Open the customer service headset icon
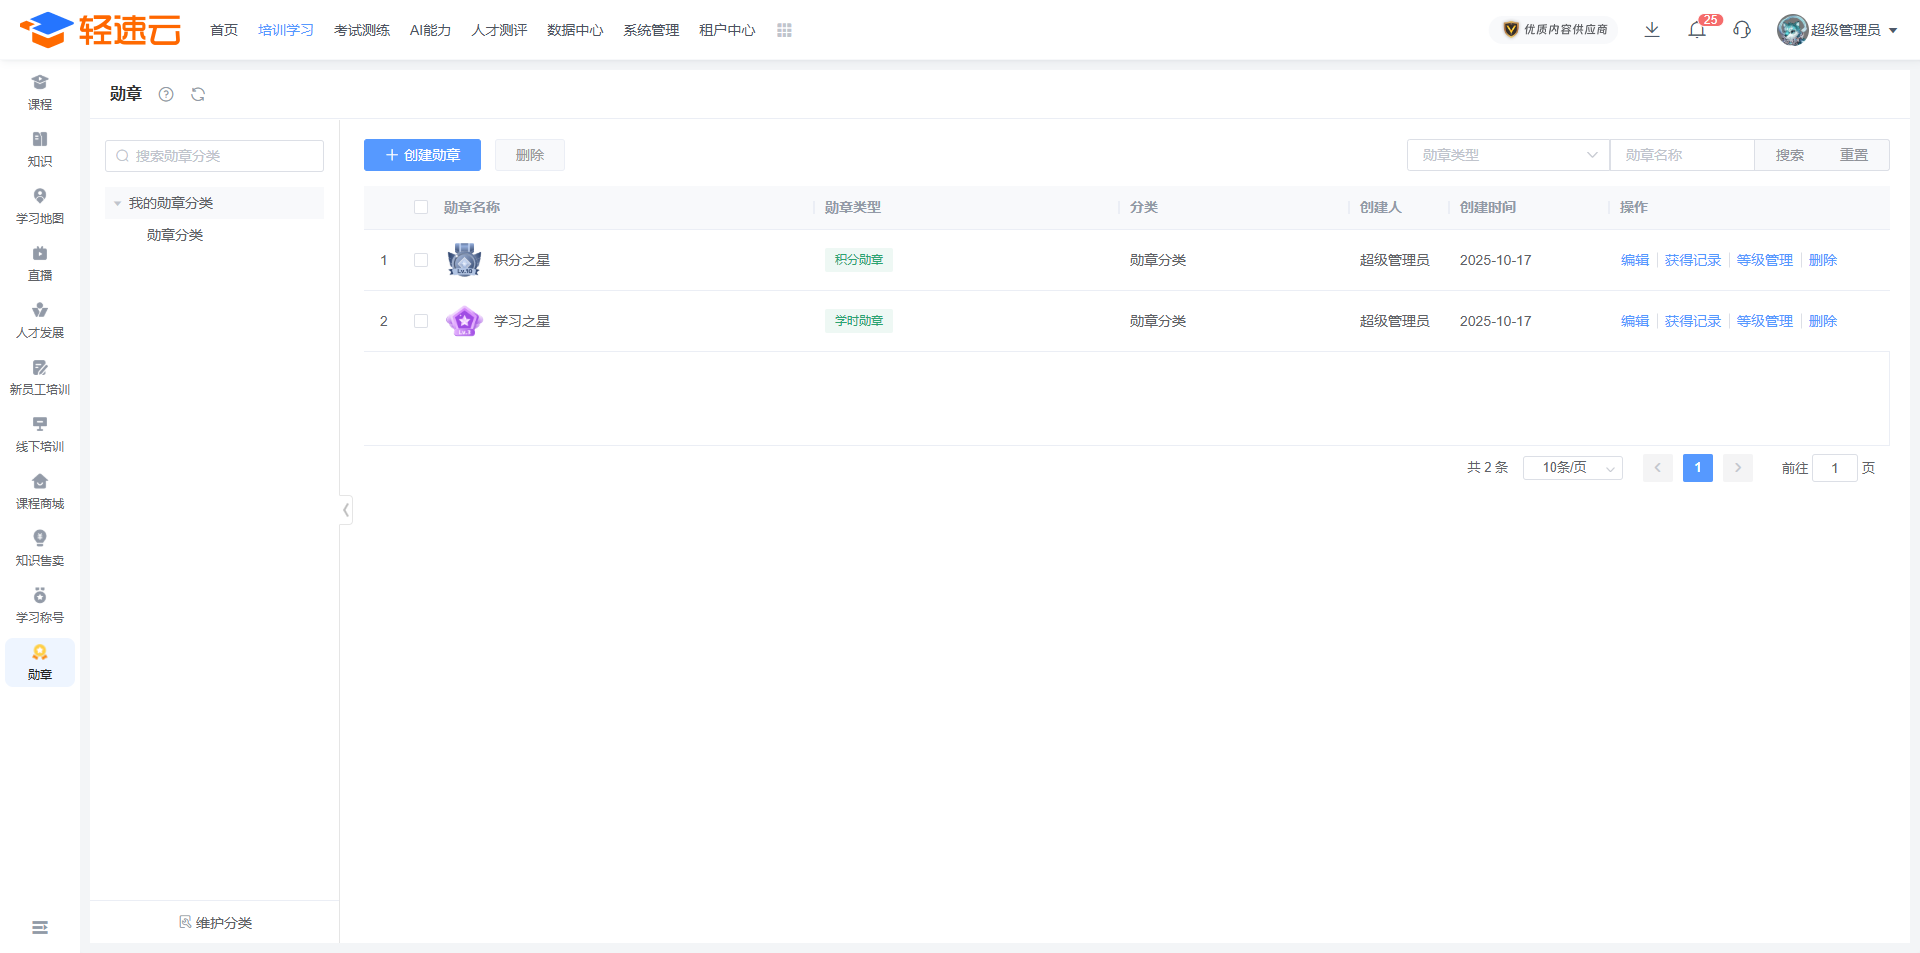 pyautogui.click(x=1742, y=30)
